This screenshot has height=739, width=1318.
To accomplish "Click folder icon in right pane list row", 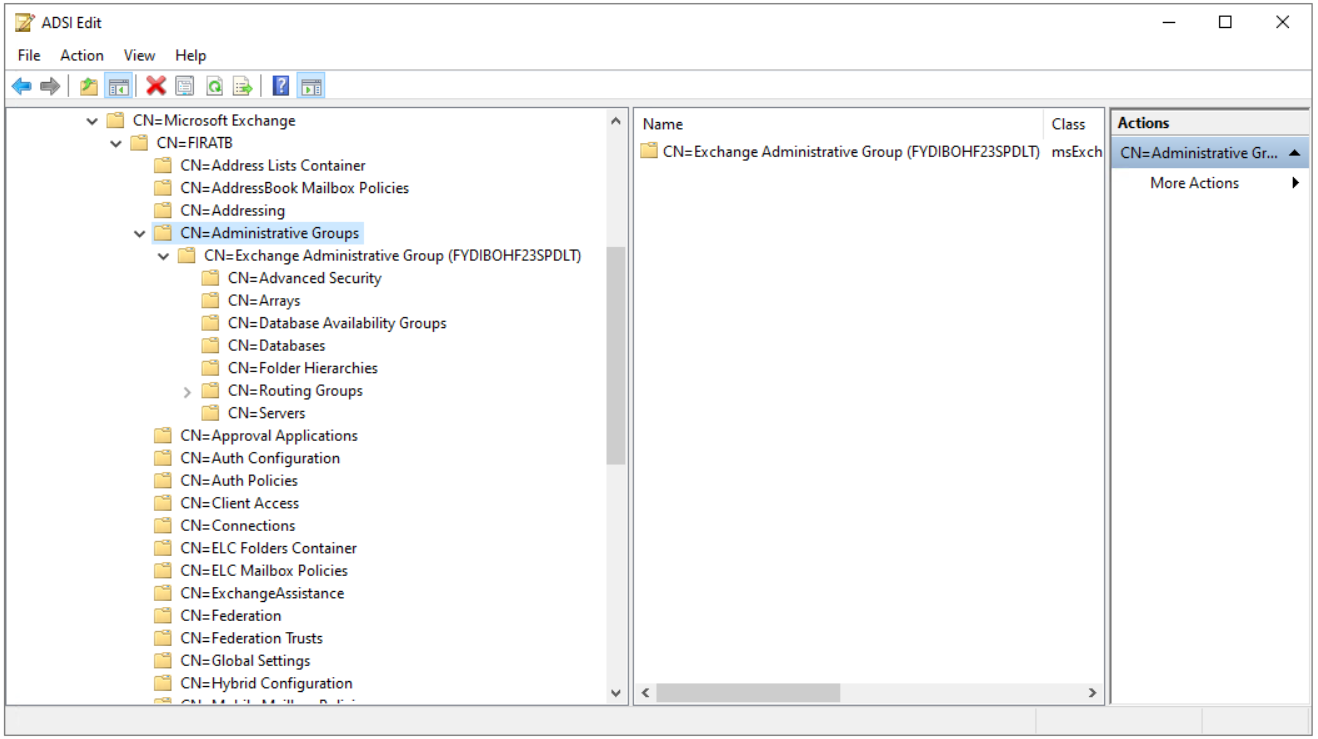I will pos(649,152).
